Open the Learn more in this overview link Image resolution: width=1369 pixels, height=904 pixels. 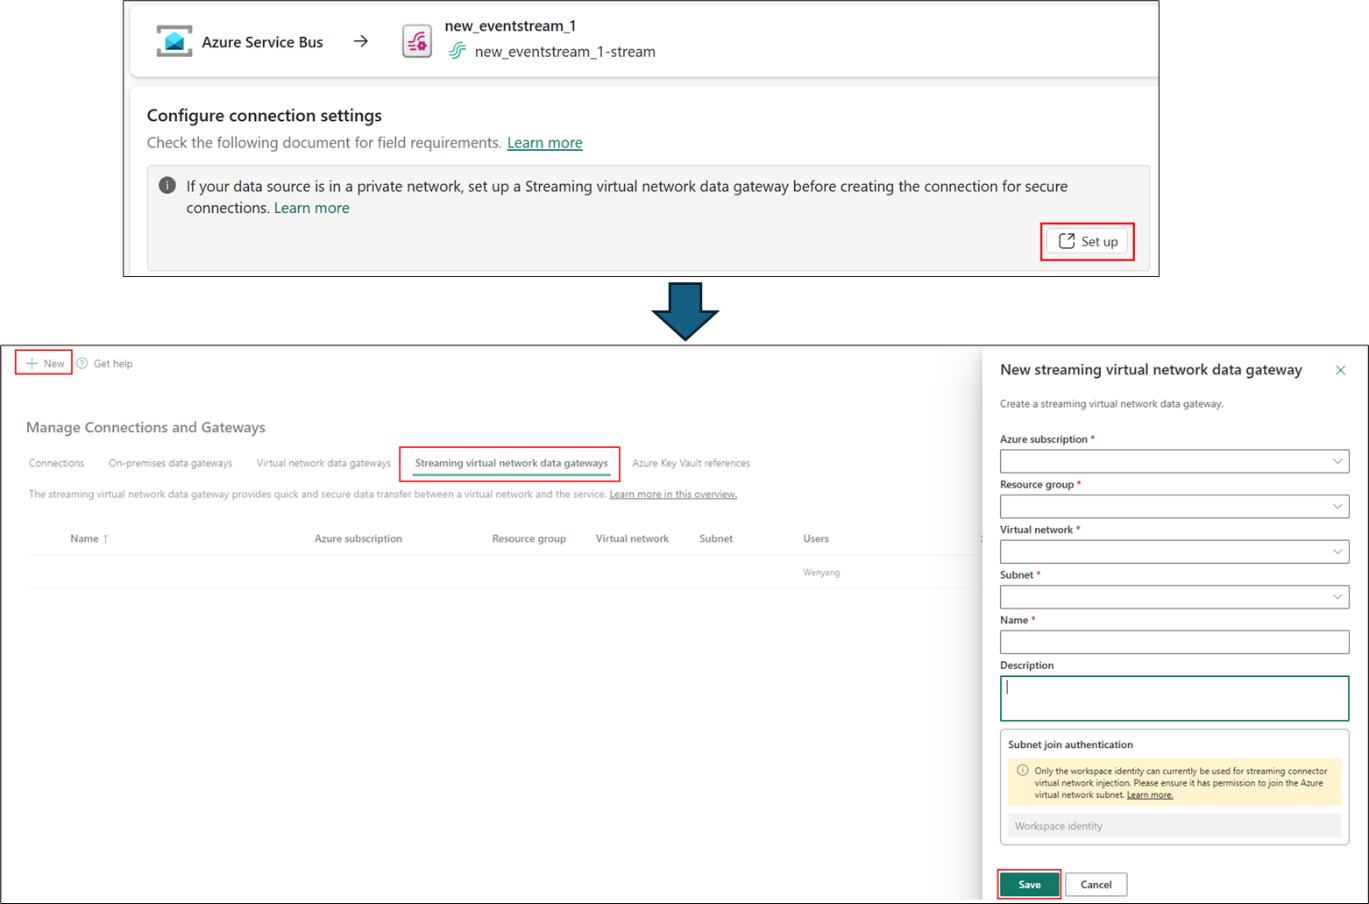tap(673, 493)
